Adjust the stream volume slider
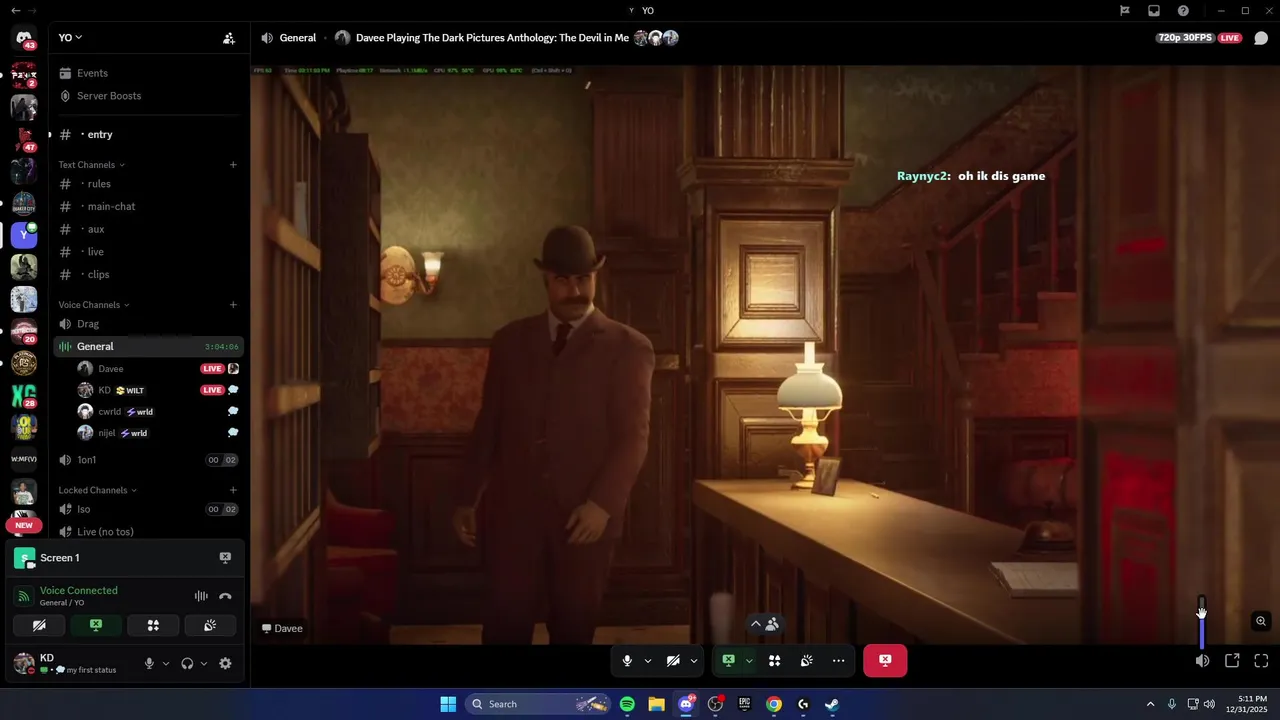 click(1202, 622)
